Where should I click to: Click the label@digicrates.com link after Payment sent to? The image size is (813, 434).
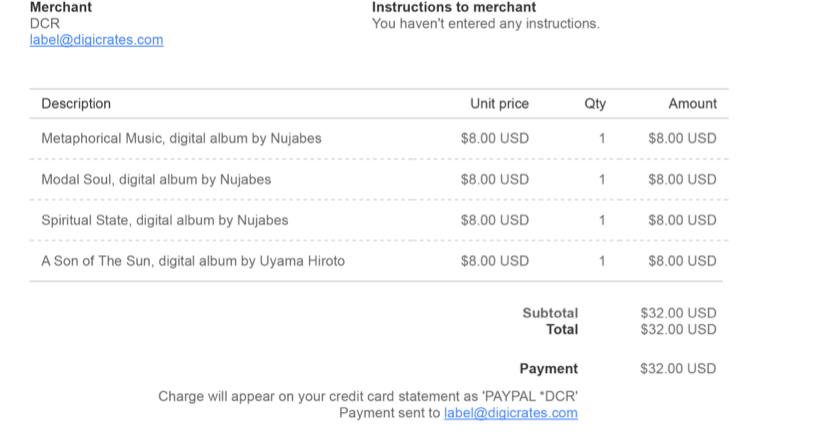tap(511, 413)
